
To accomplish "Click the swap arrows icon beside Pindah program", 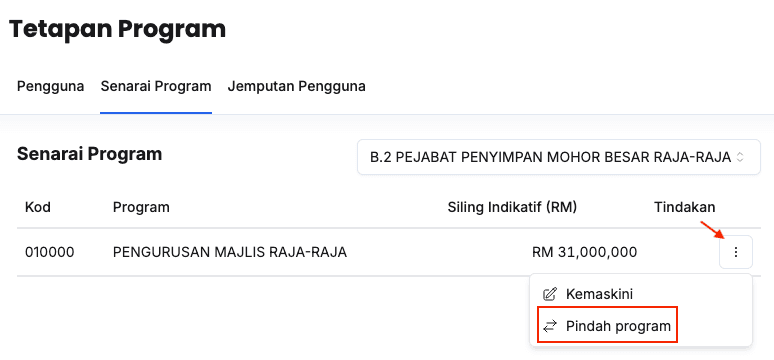I will point(549,326).
